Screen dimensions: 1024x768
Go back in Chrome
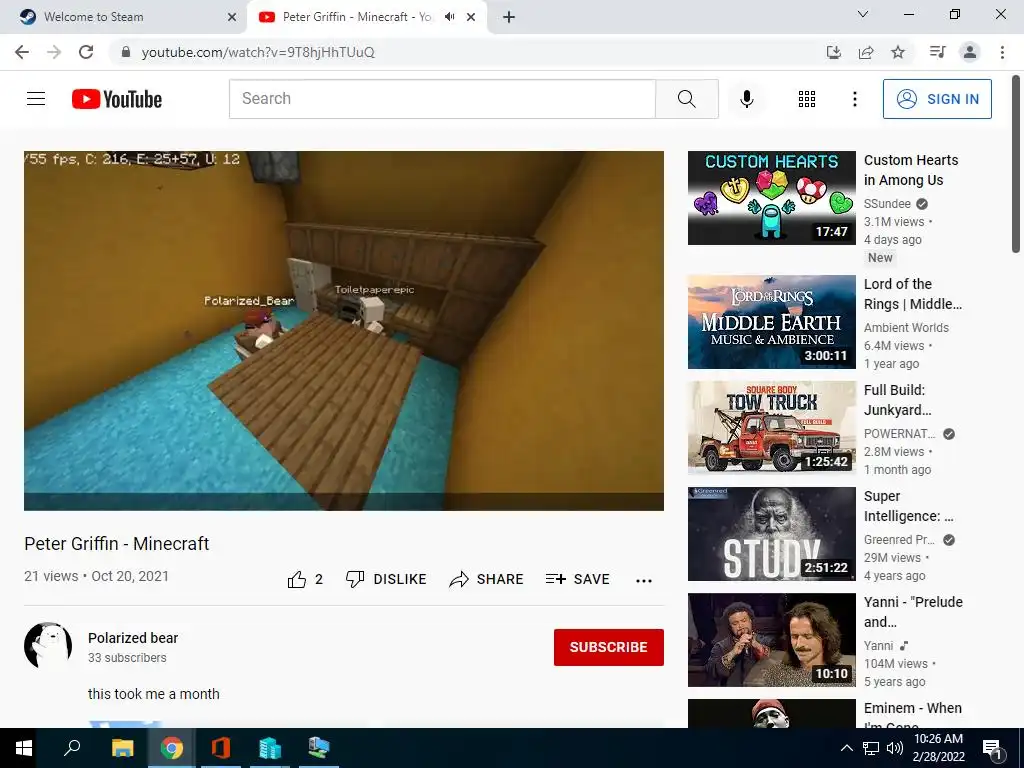(22, 52)
